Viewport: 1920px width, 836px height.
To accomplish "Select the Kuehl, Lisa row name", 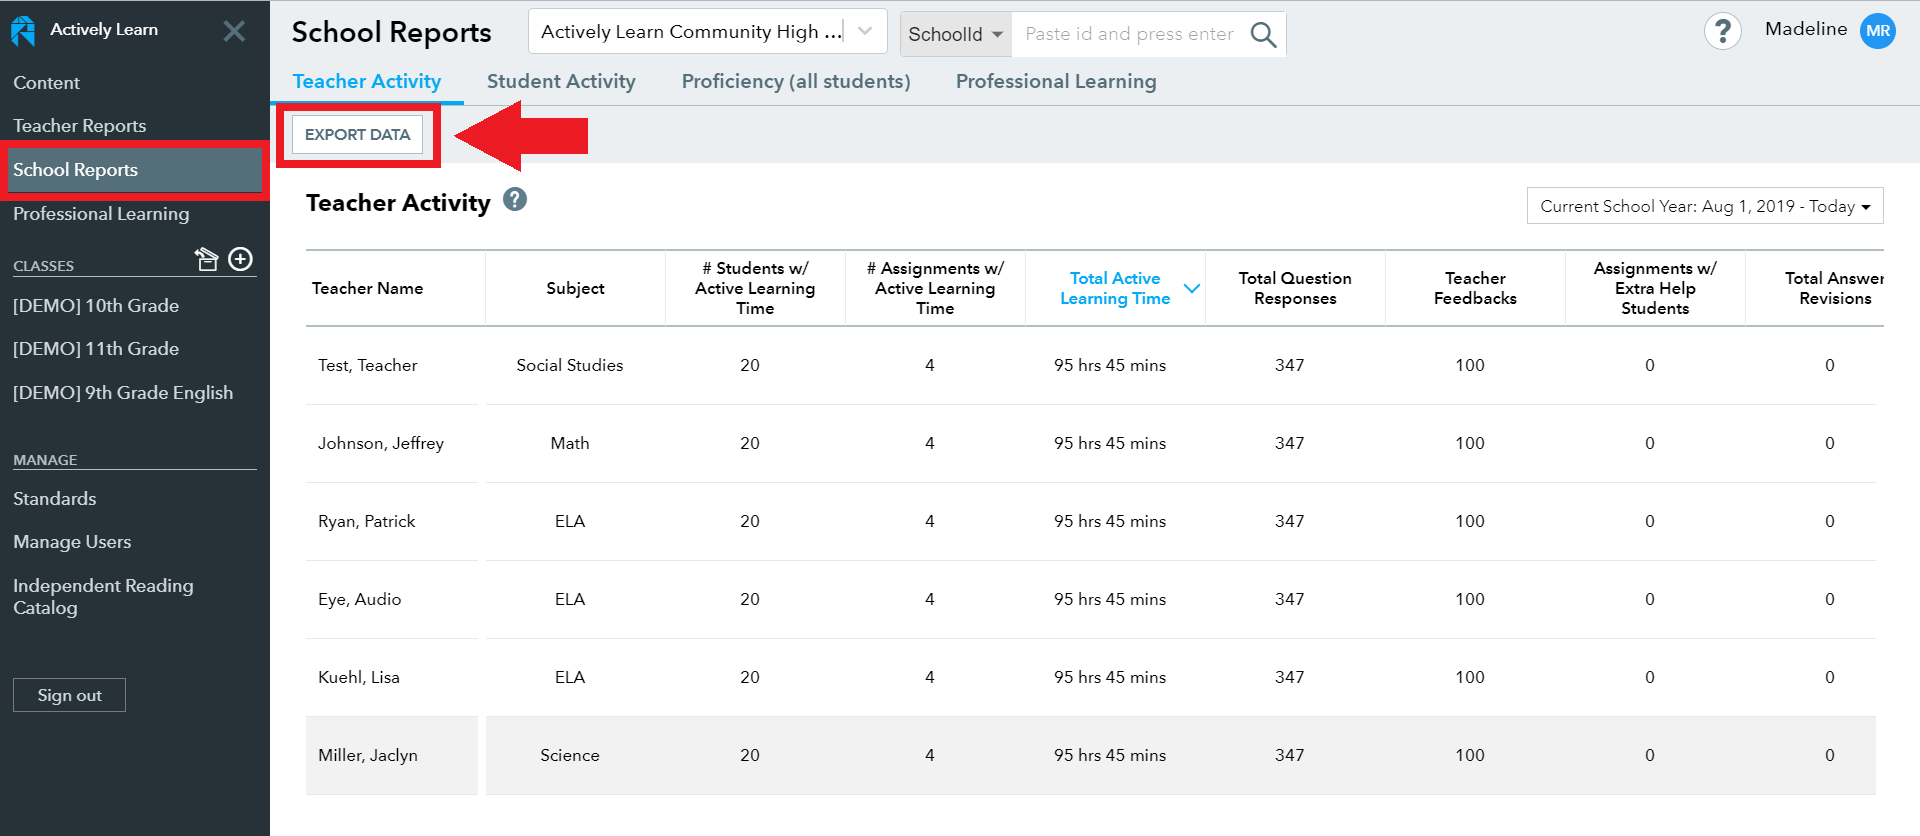I will click(358, 677).
